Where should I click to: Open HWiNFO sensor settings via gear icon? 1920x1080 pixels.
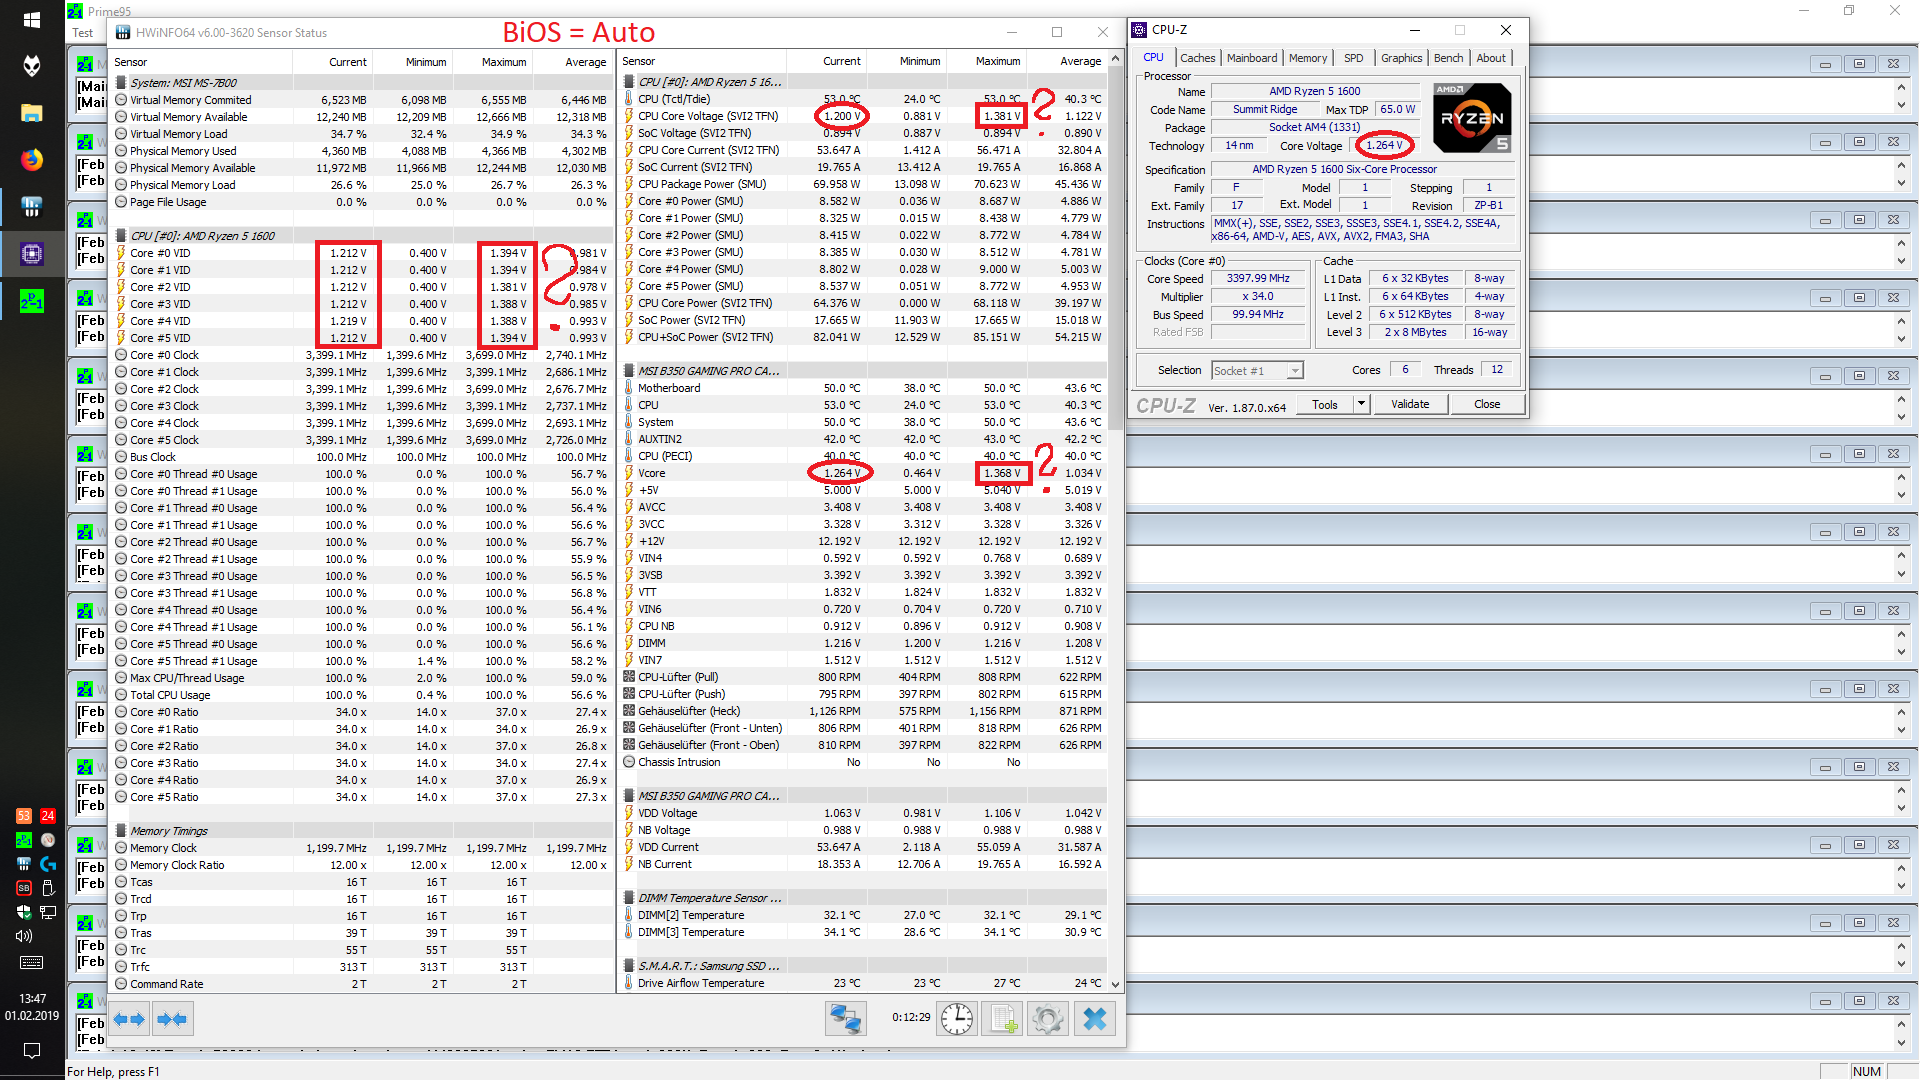click(x=1048, y=1018)
